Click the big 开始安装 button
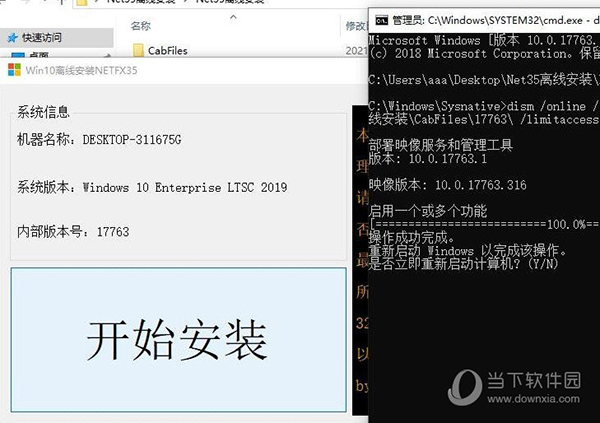This screenshot has height=423, width=600. 178,340
